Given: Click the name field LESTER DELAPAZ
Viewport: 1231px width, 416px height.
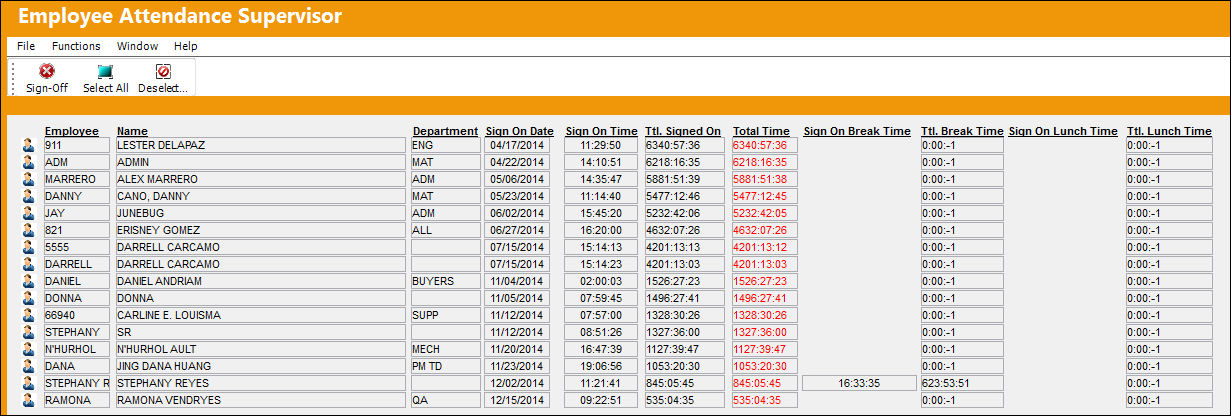Looking at the screenshot, I should [x=261, y=145].
